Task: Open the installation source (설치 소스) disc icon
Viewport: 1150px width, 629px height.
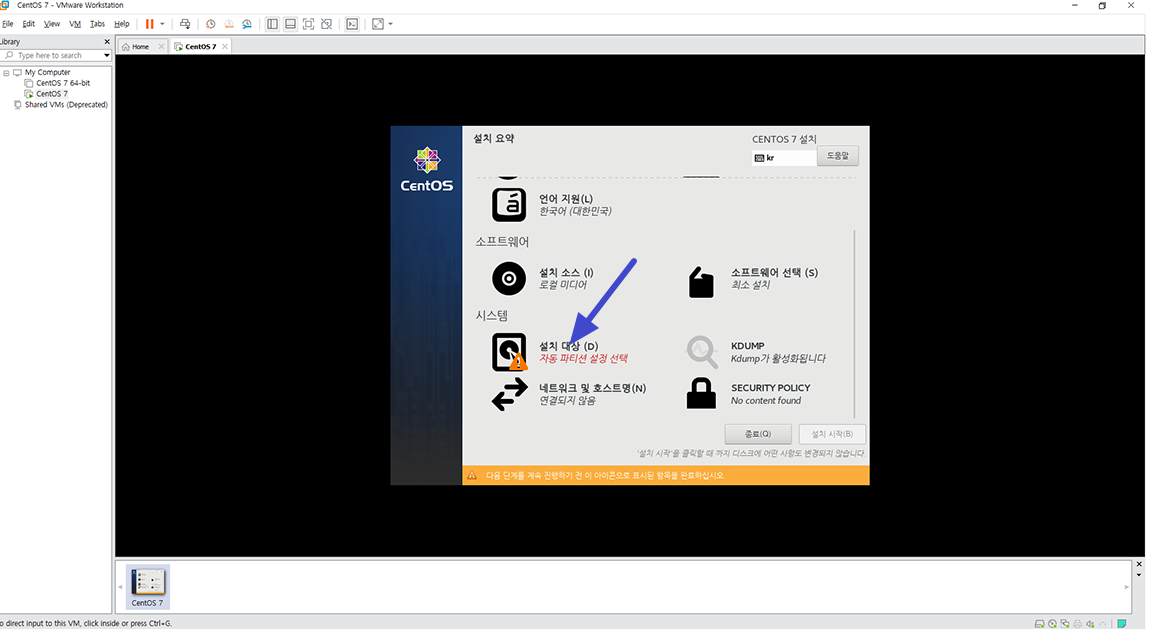Action: click(x=509, y=279)
